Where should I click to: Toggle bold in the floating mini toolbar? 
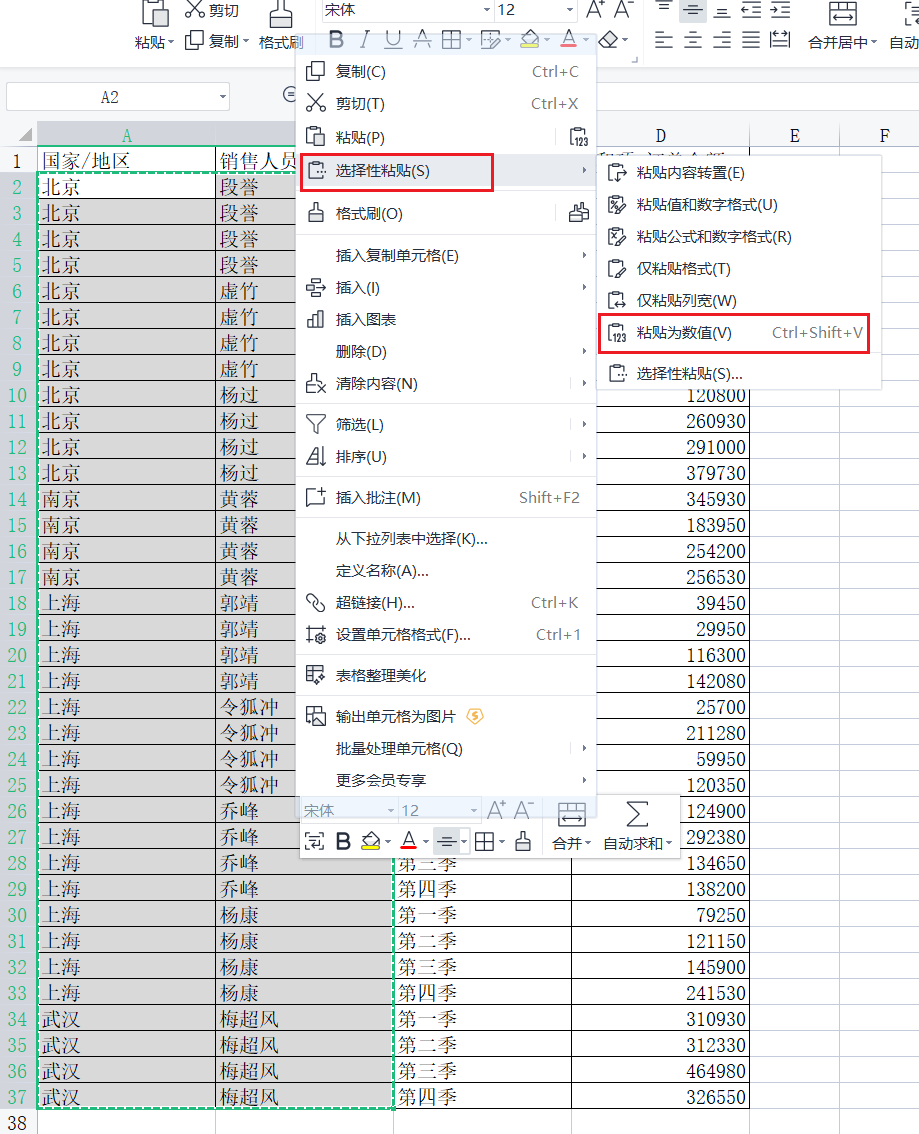tap(343, 843)
